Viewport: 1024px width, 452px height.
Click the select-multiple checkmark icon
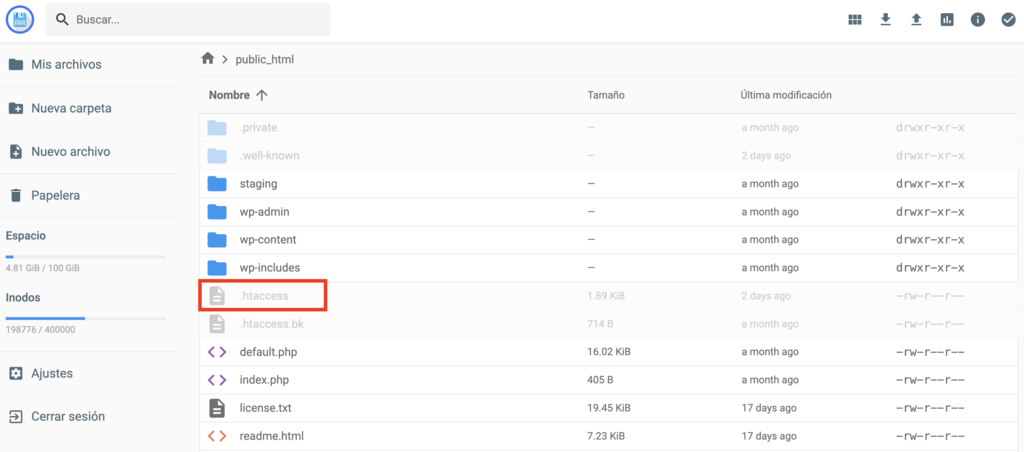point(1008,20)
